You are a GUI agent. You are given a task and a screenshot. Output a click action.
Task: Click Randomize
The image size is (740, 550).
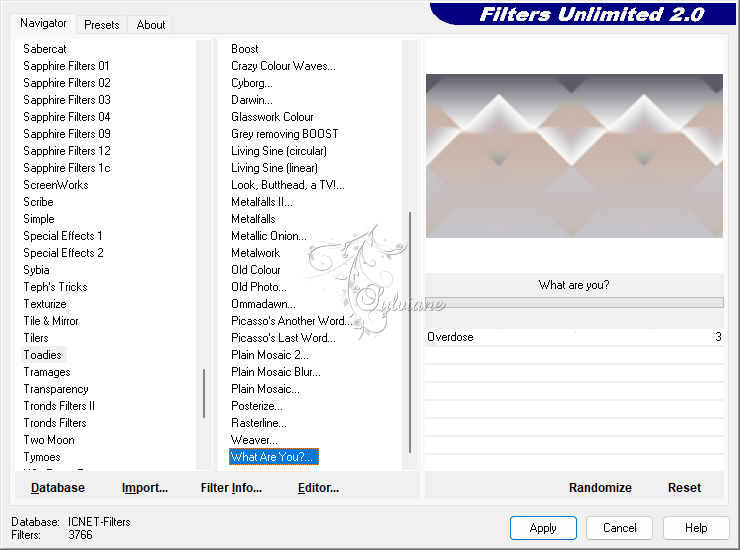[600, 488]
